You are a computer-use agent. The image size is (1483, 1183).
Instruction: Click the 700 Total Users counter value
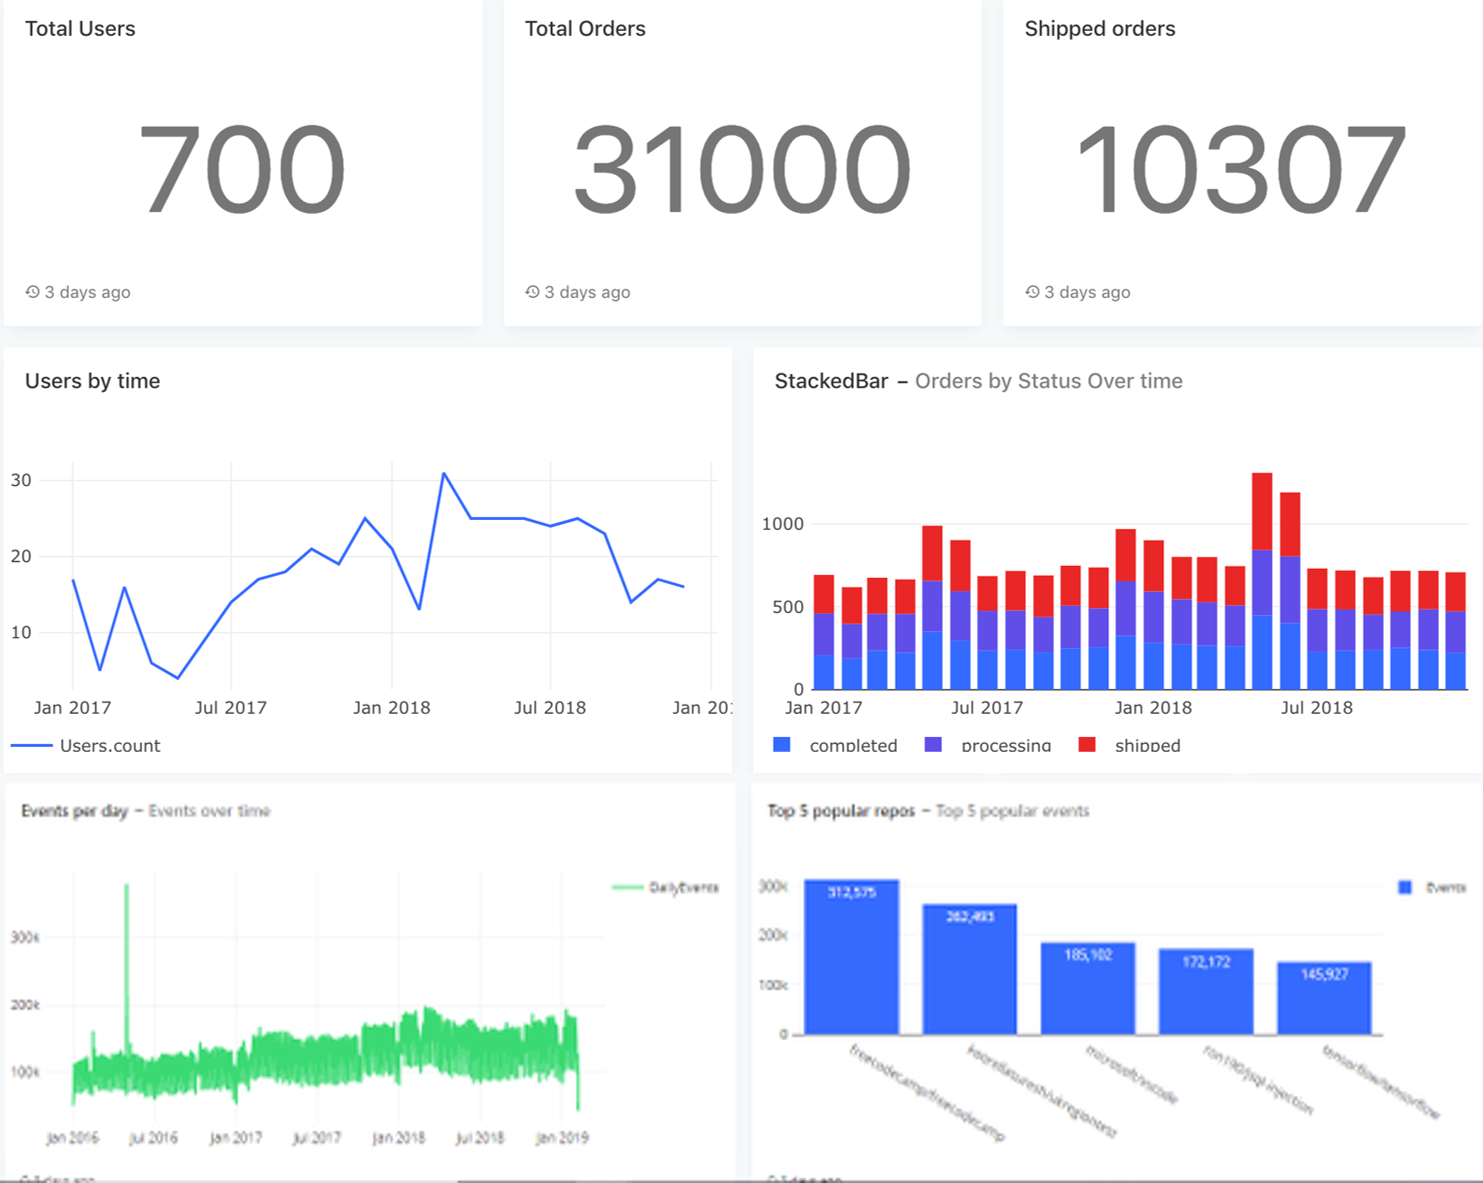pyautogui.click(x=242, y=170)
